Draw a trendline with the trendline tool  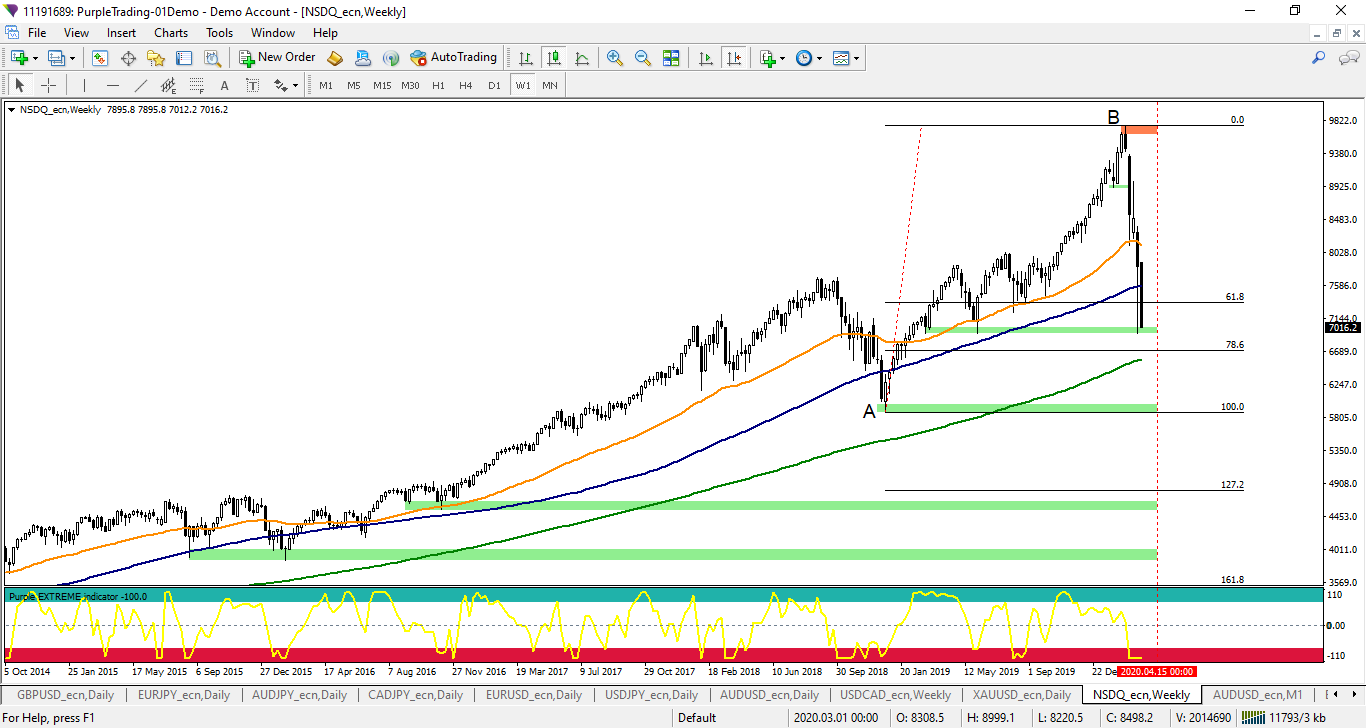pyautogui.click(x=141, y=85)
